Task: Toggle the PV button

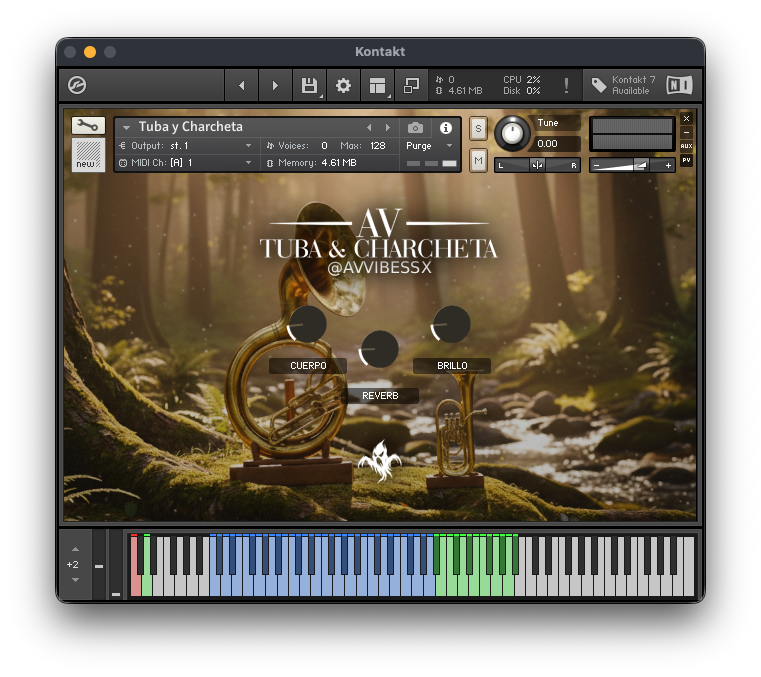Action: point(686,160)
